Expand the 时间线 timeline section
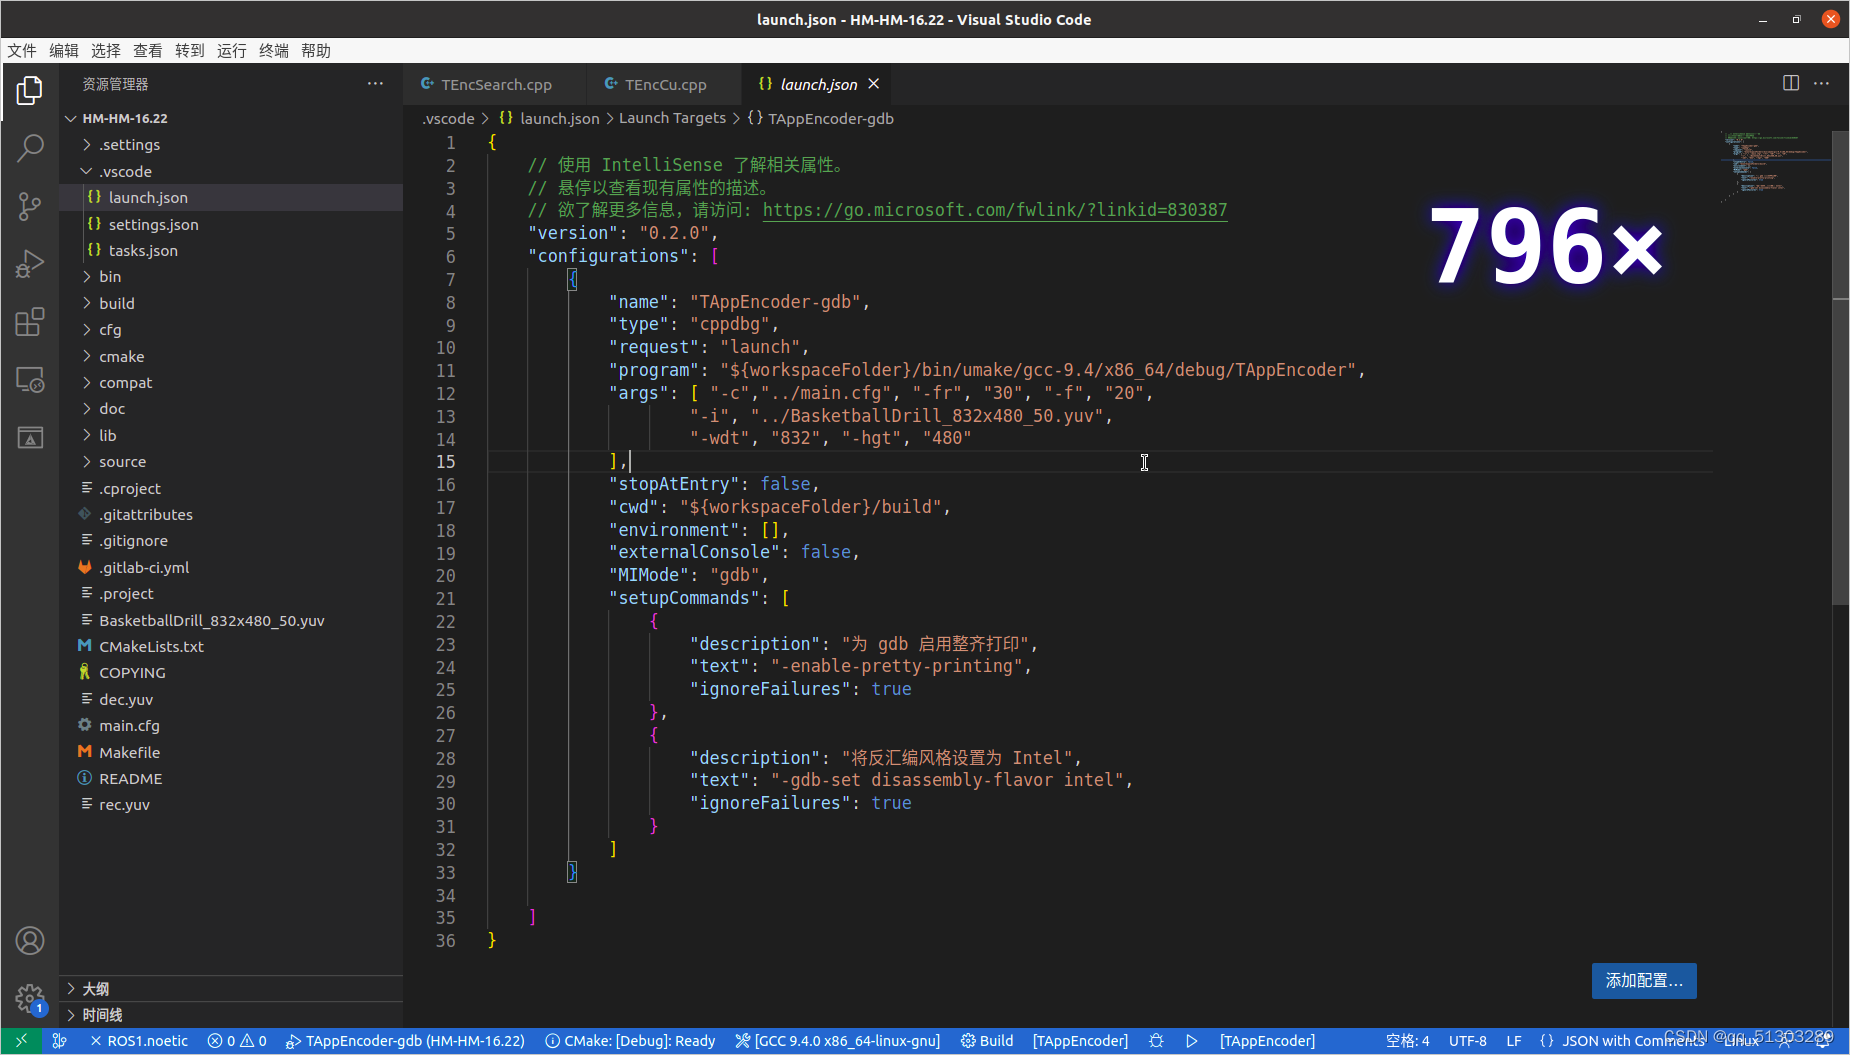The width and height of the screenshot is (1850, 1055). click(231, 1015)
